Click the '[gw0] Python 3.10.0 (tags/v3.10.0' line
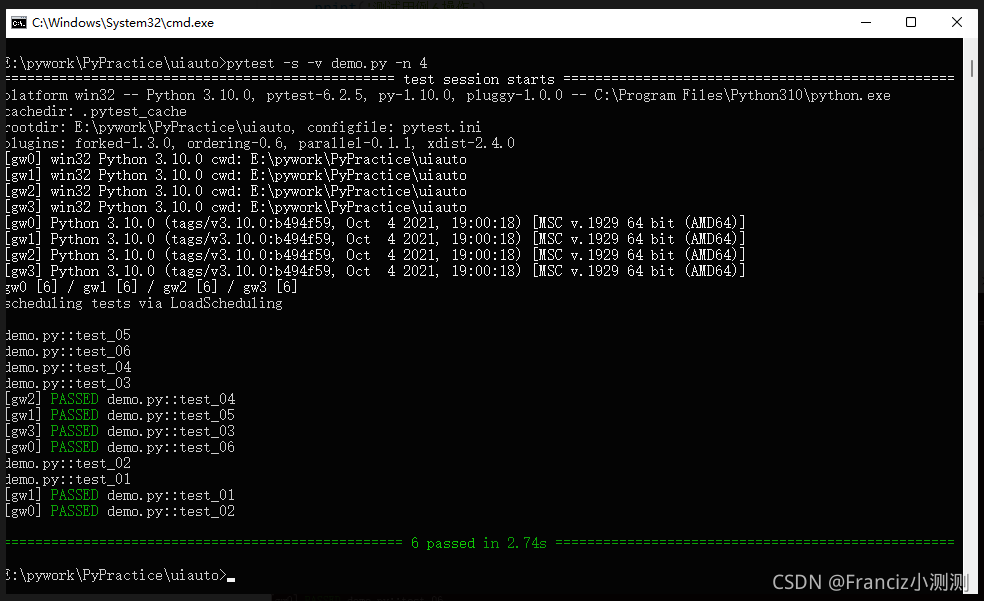The height and width of the screenshot is (601, 984). click(x=375, y=223)
